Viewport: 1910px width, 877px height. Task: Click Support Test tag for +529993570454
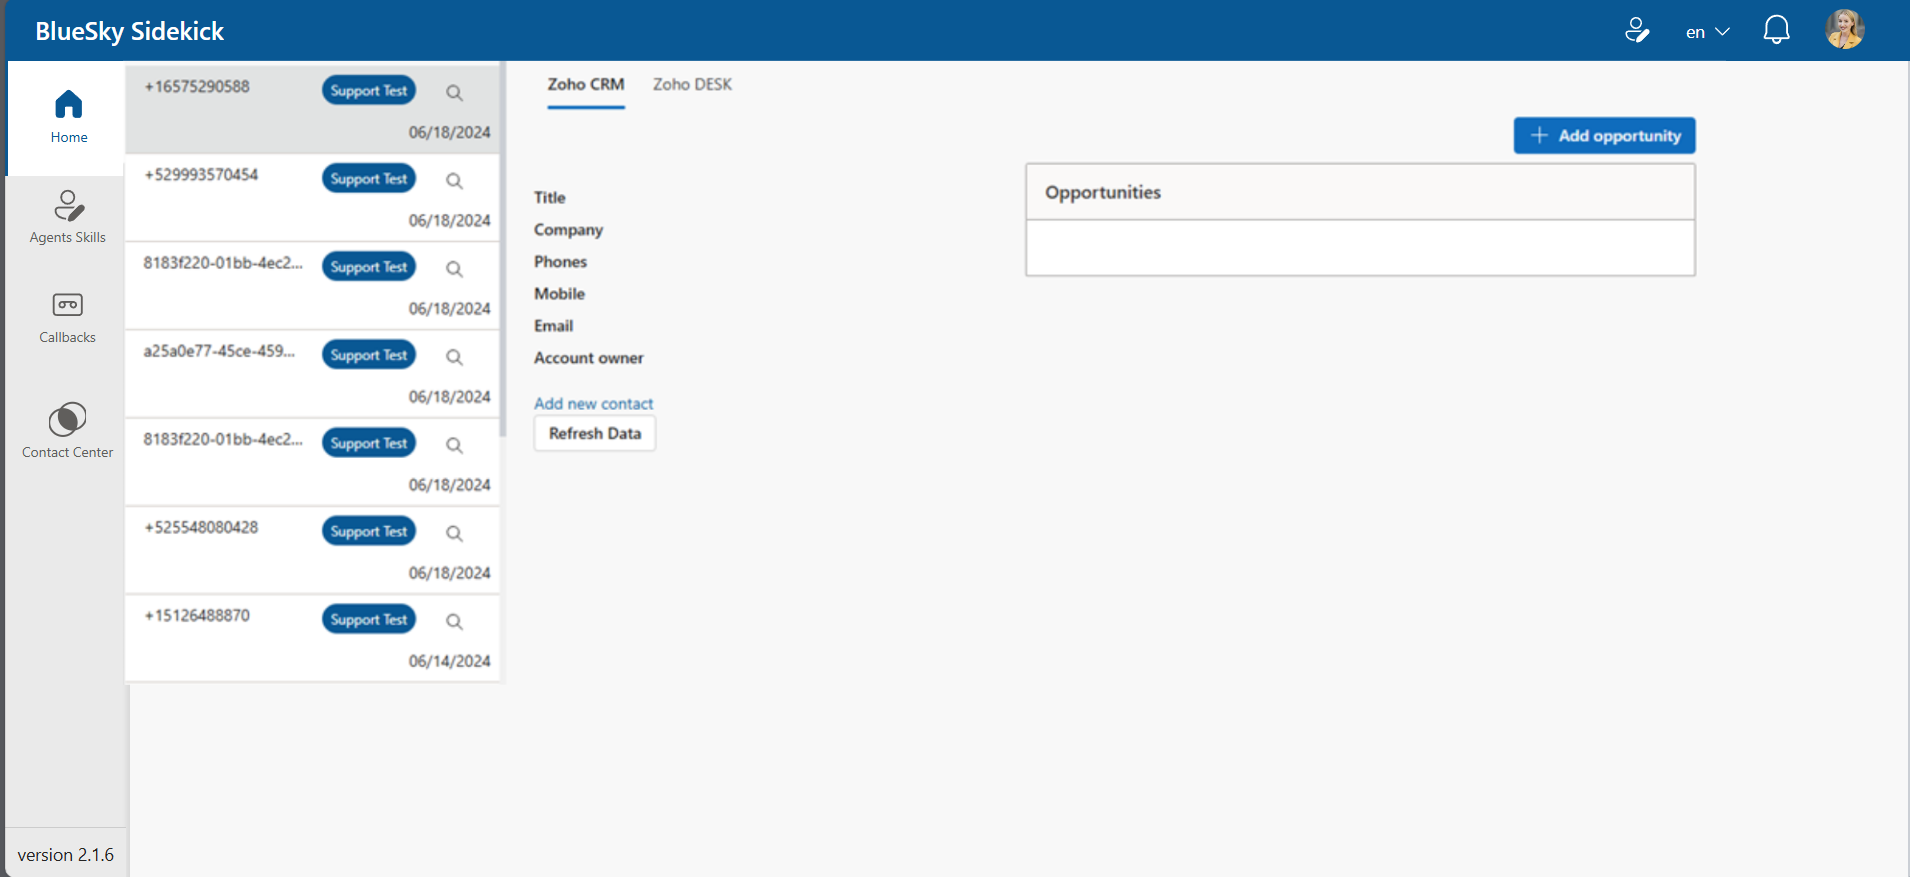point(369,178)
